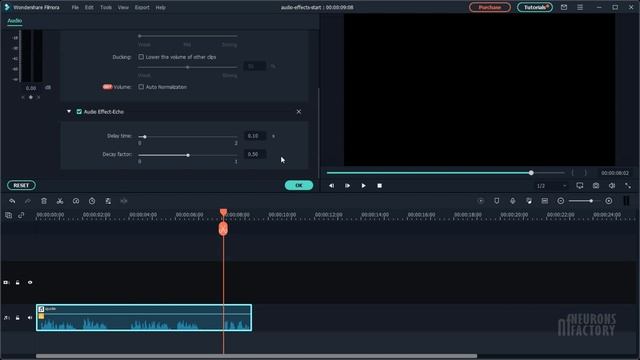Image resolution: width=640 pixels, height=360 pixels.
Task: Click the Purchase button
Action: (490, 7)
